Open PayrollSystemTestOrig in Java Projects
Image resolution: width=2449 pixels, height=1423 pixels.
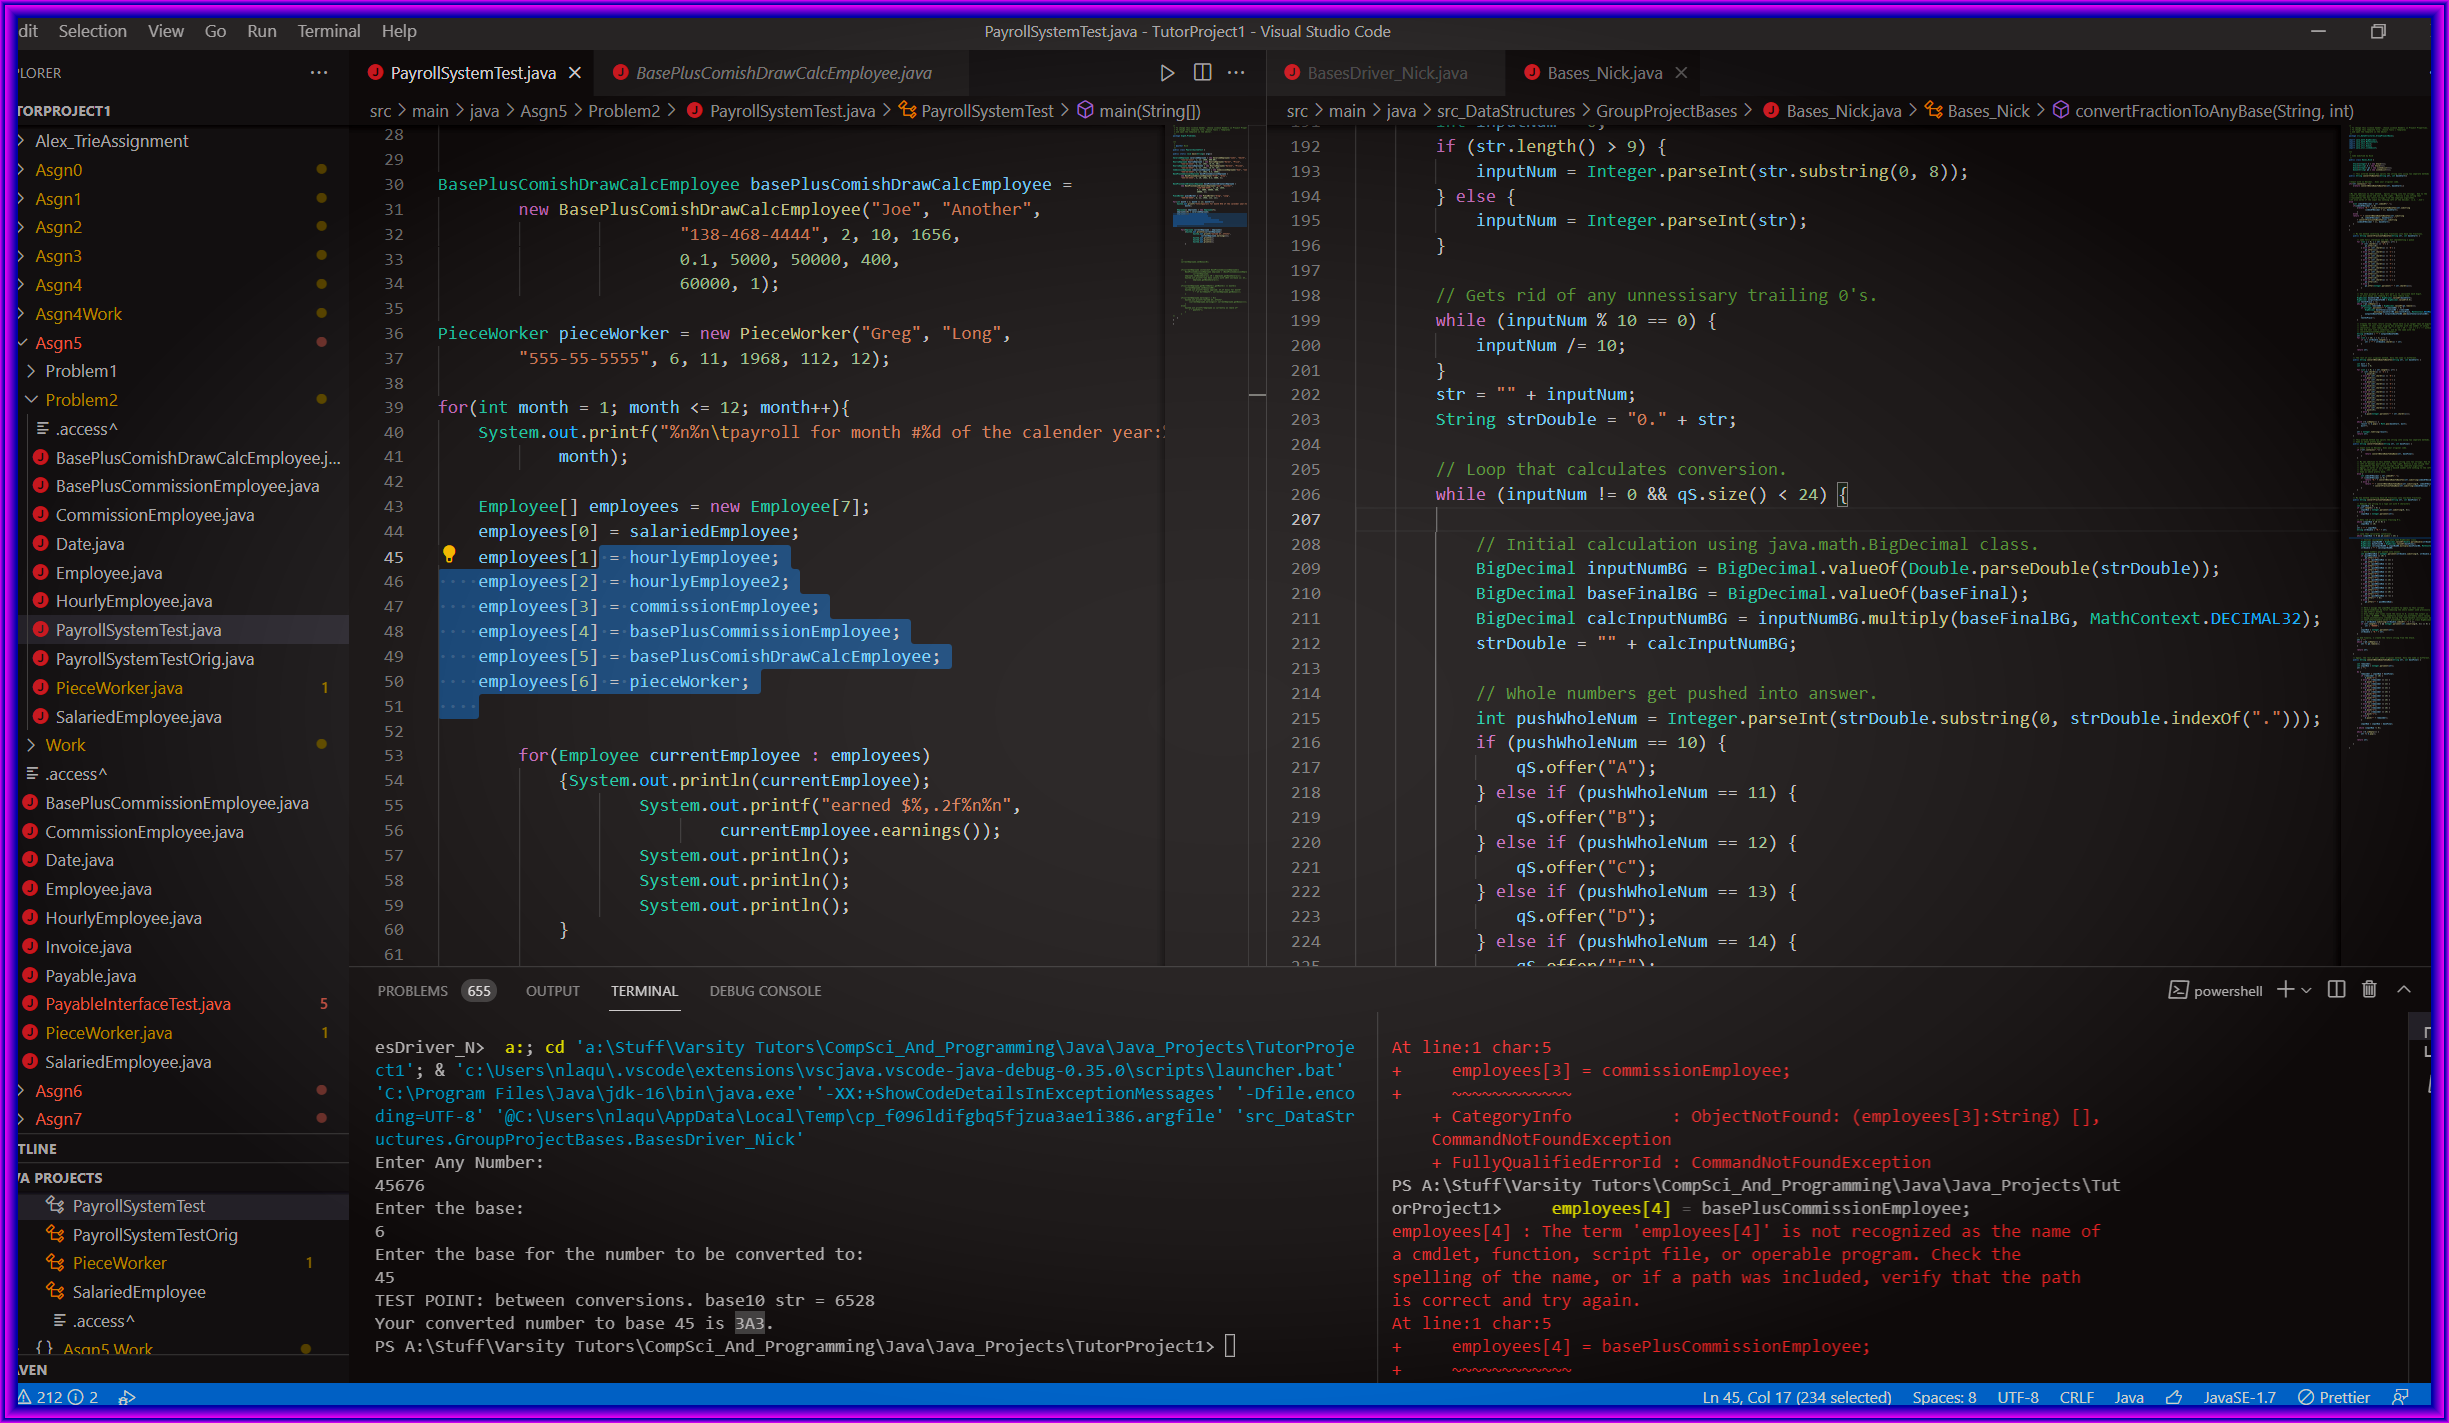click(155, 1235)
